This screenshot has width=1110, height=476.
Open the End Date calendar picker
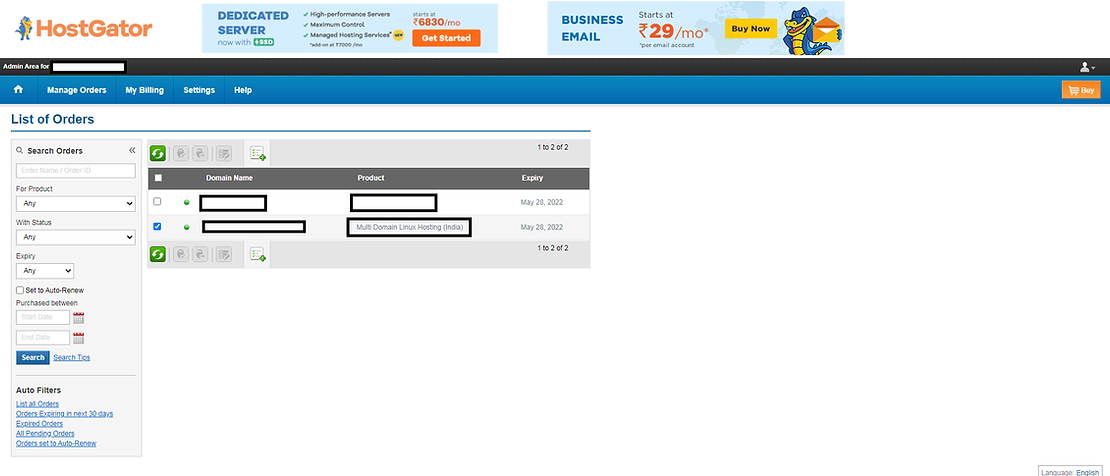point(79,338)
